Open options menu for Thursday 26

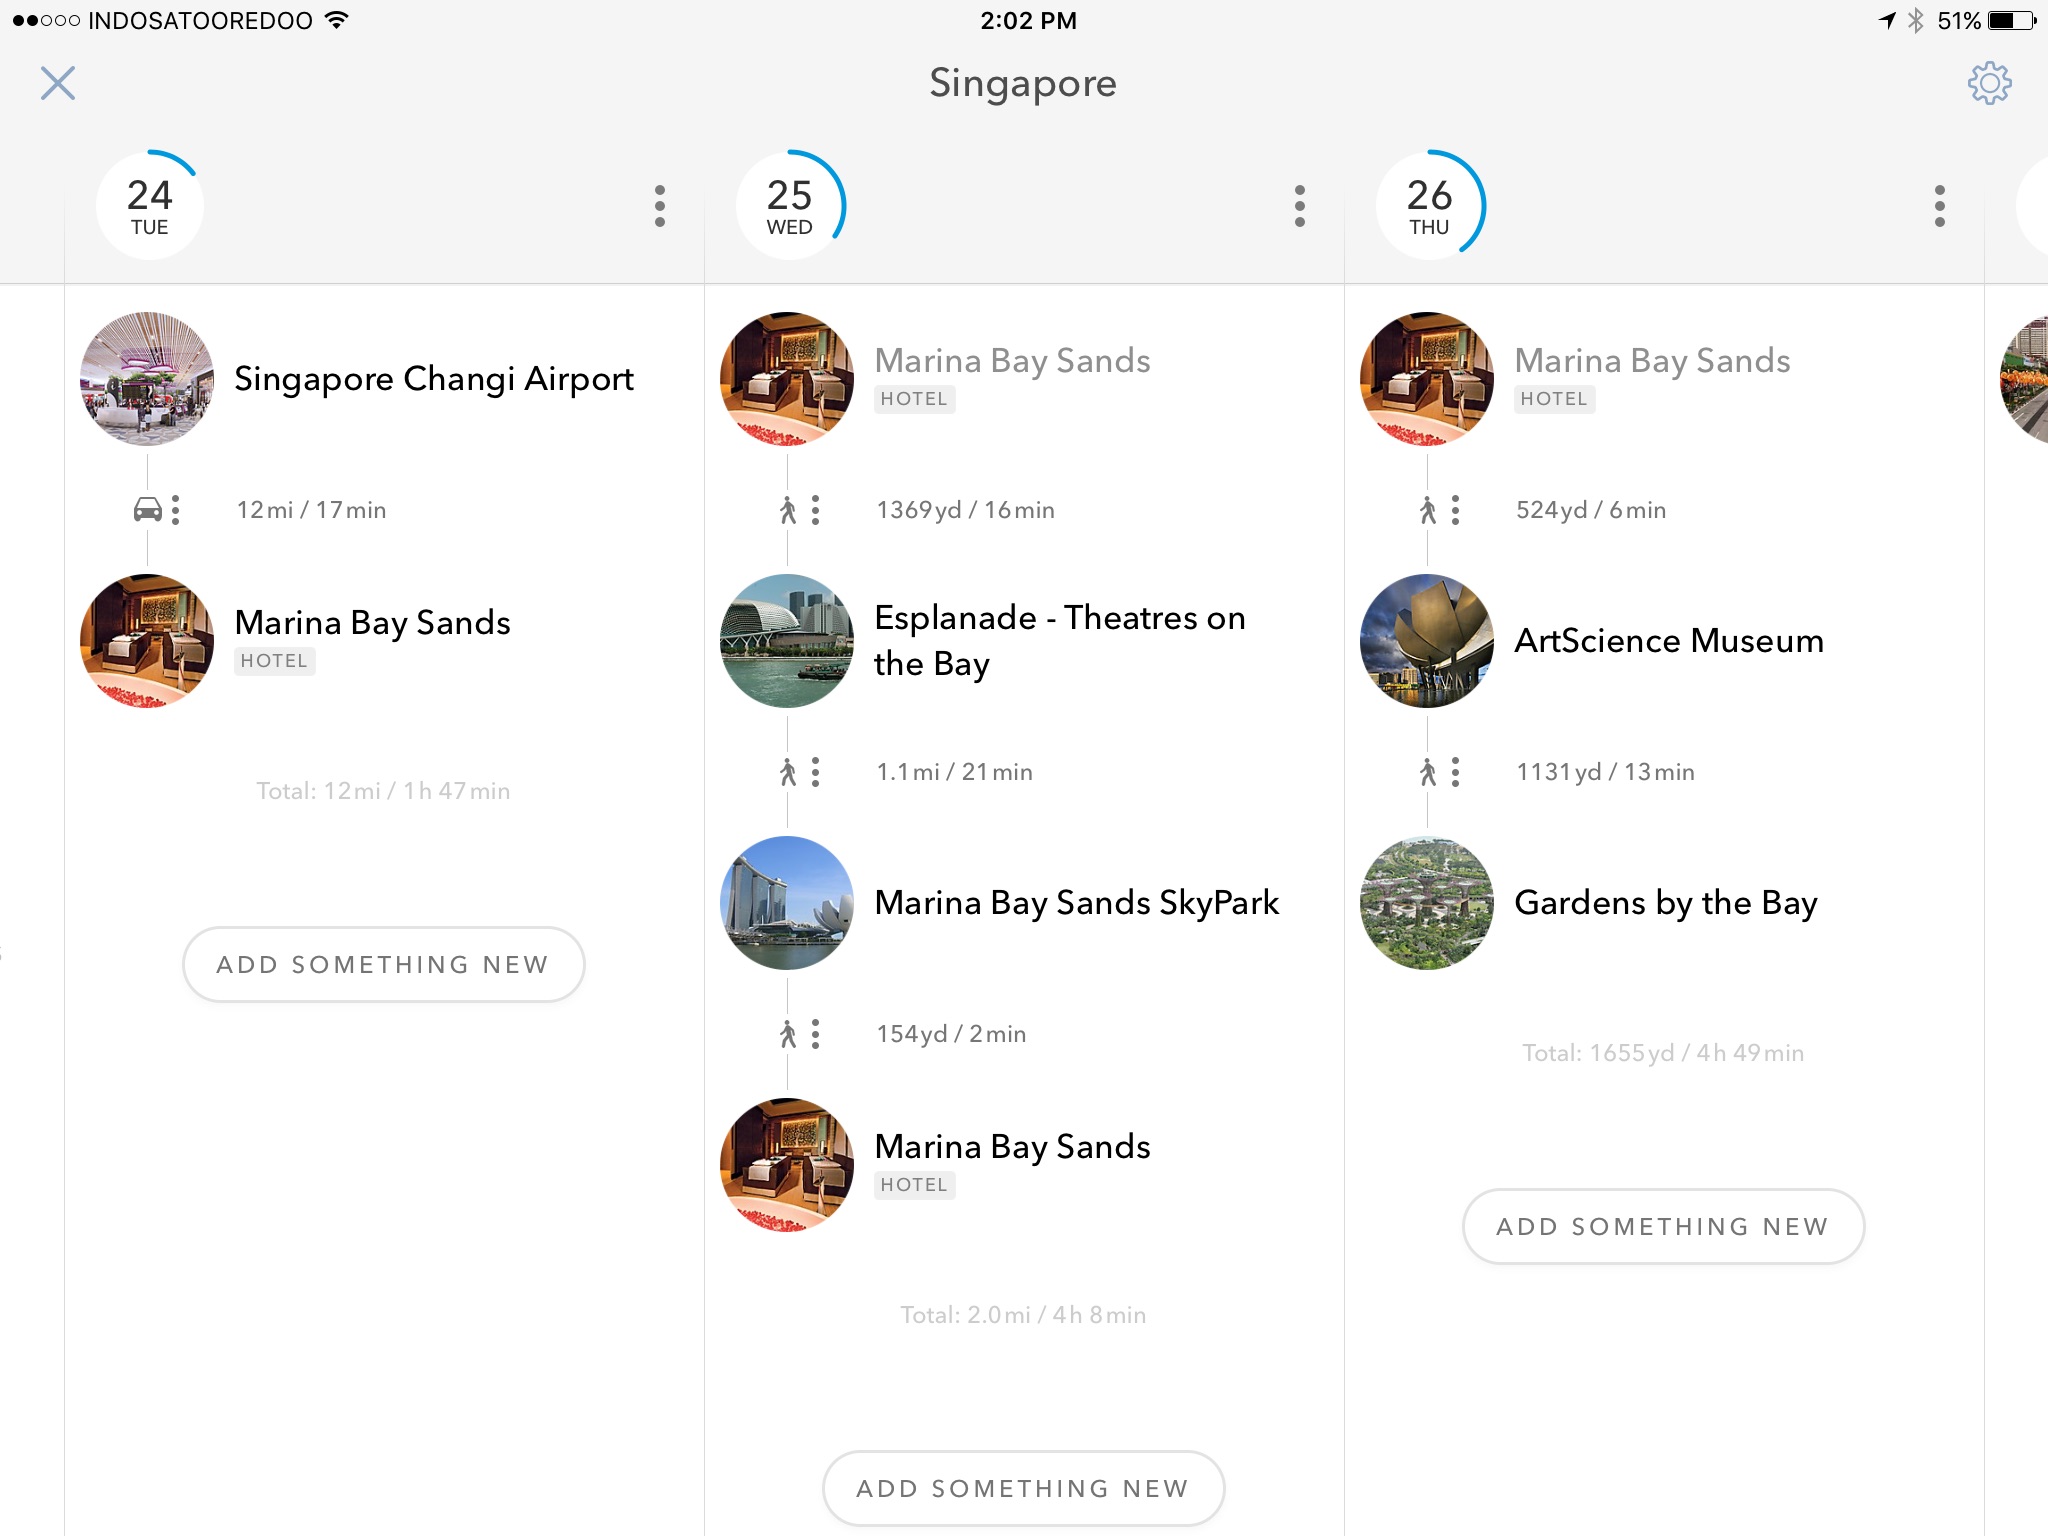pyautogui.click(x=1940, y=206)
